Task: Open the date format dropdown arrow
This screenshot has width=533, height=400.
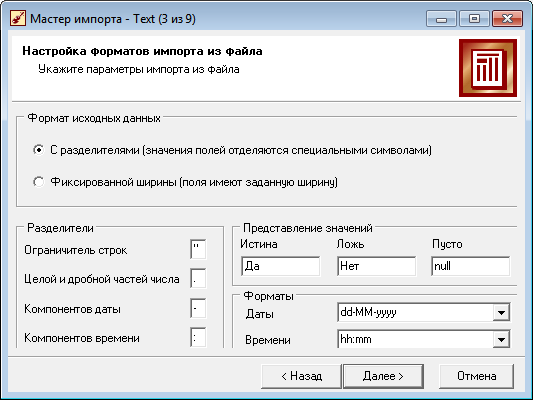Action: click(501, 312)
